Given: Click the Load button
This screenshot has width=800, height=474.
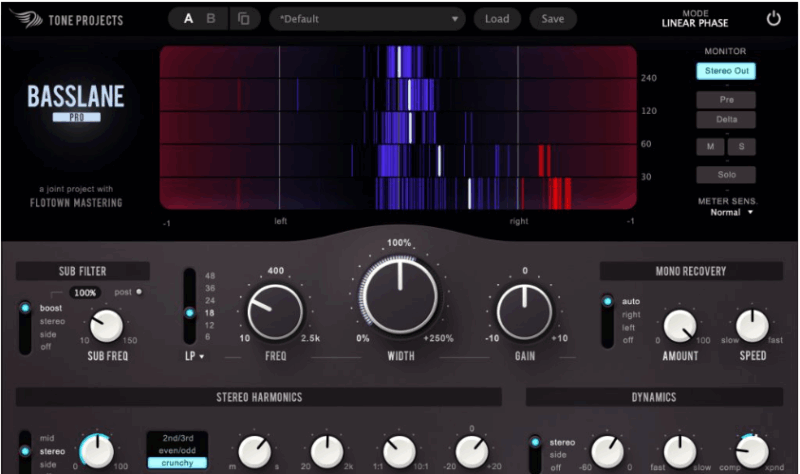Looking at the screenshot, I should (x=497, y=19).
